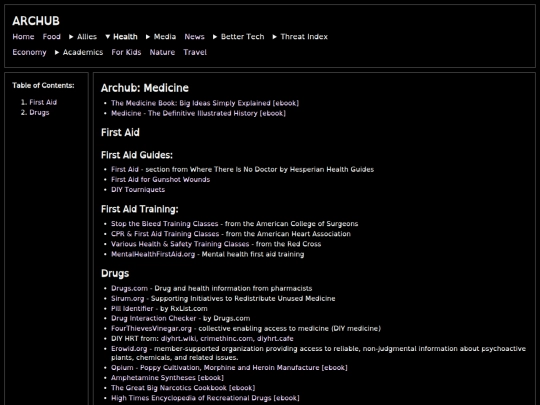
Task: Visit MentalHealthFirstAid.org link
Action: (x=153, y=254)
